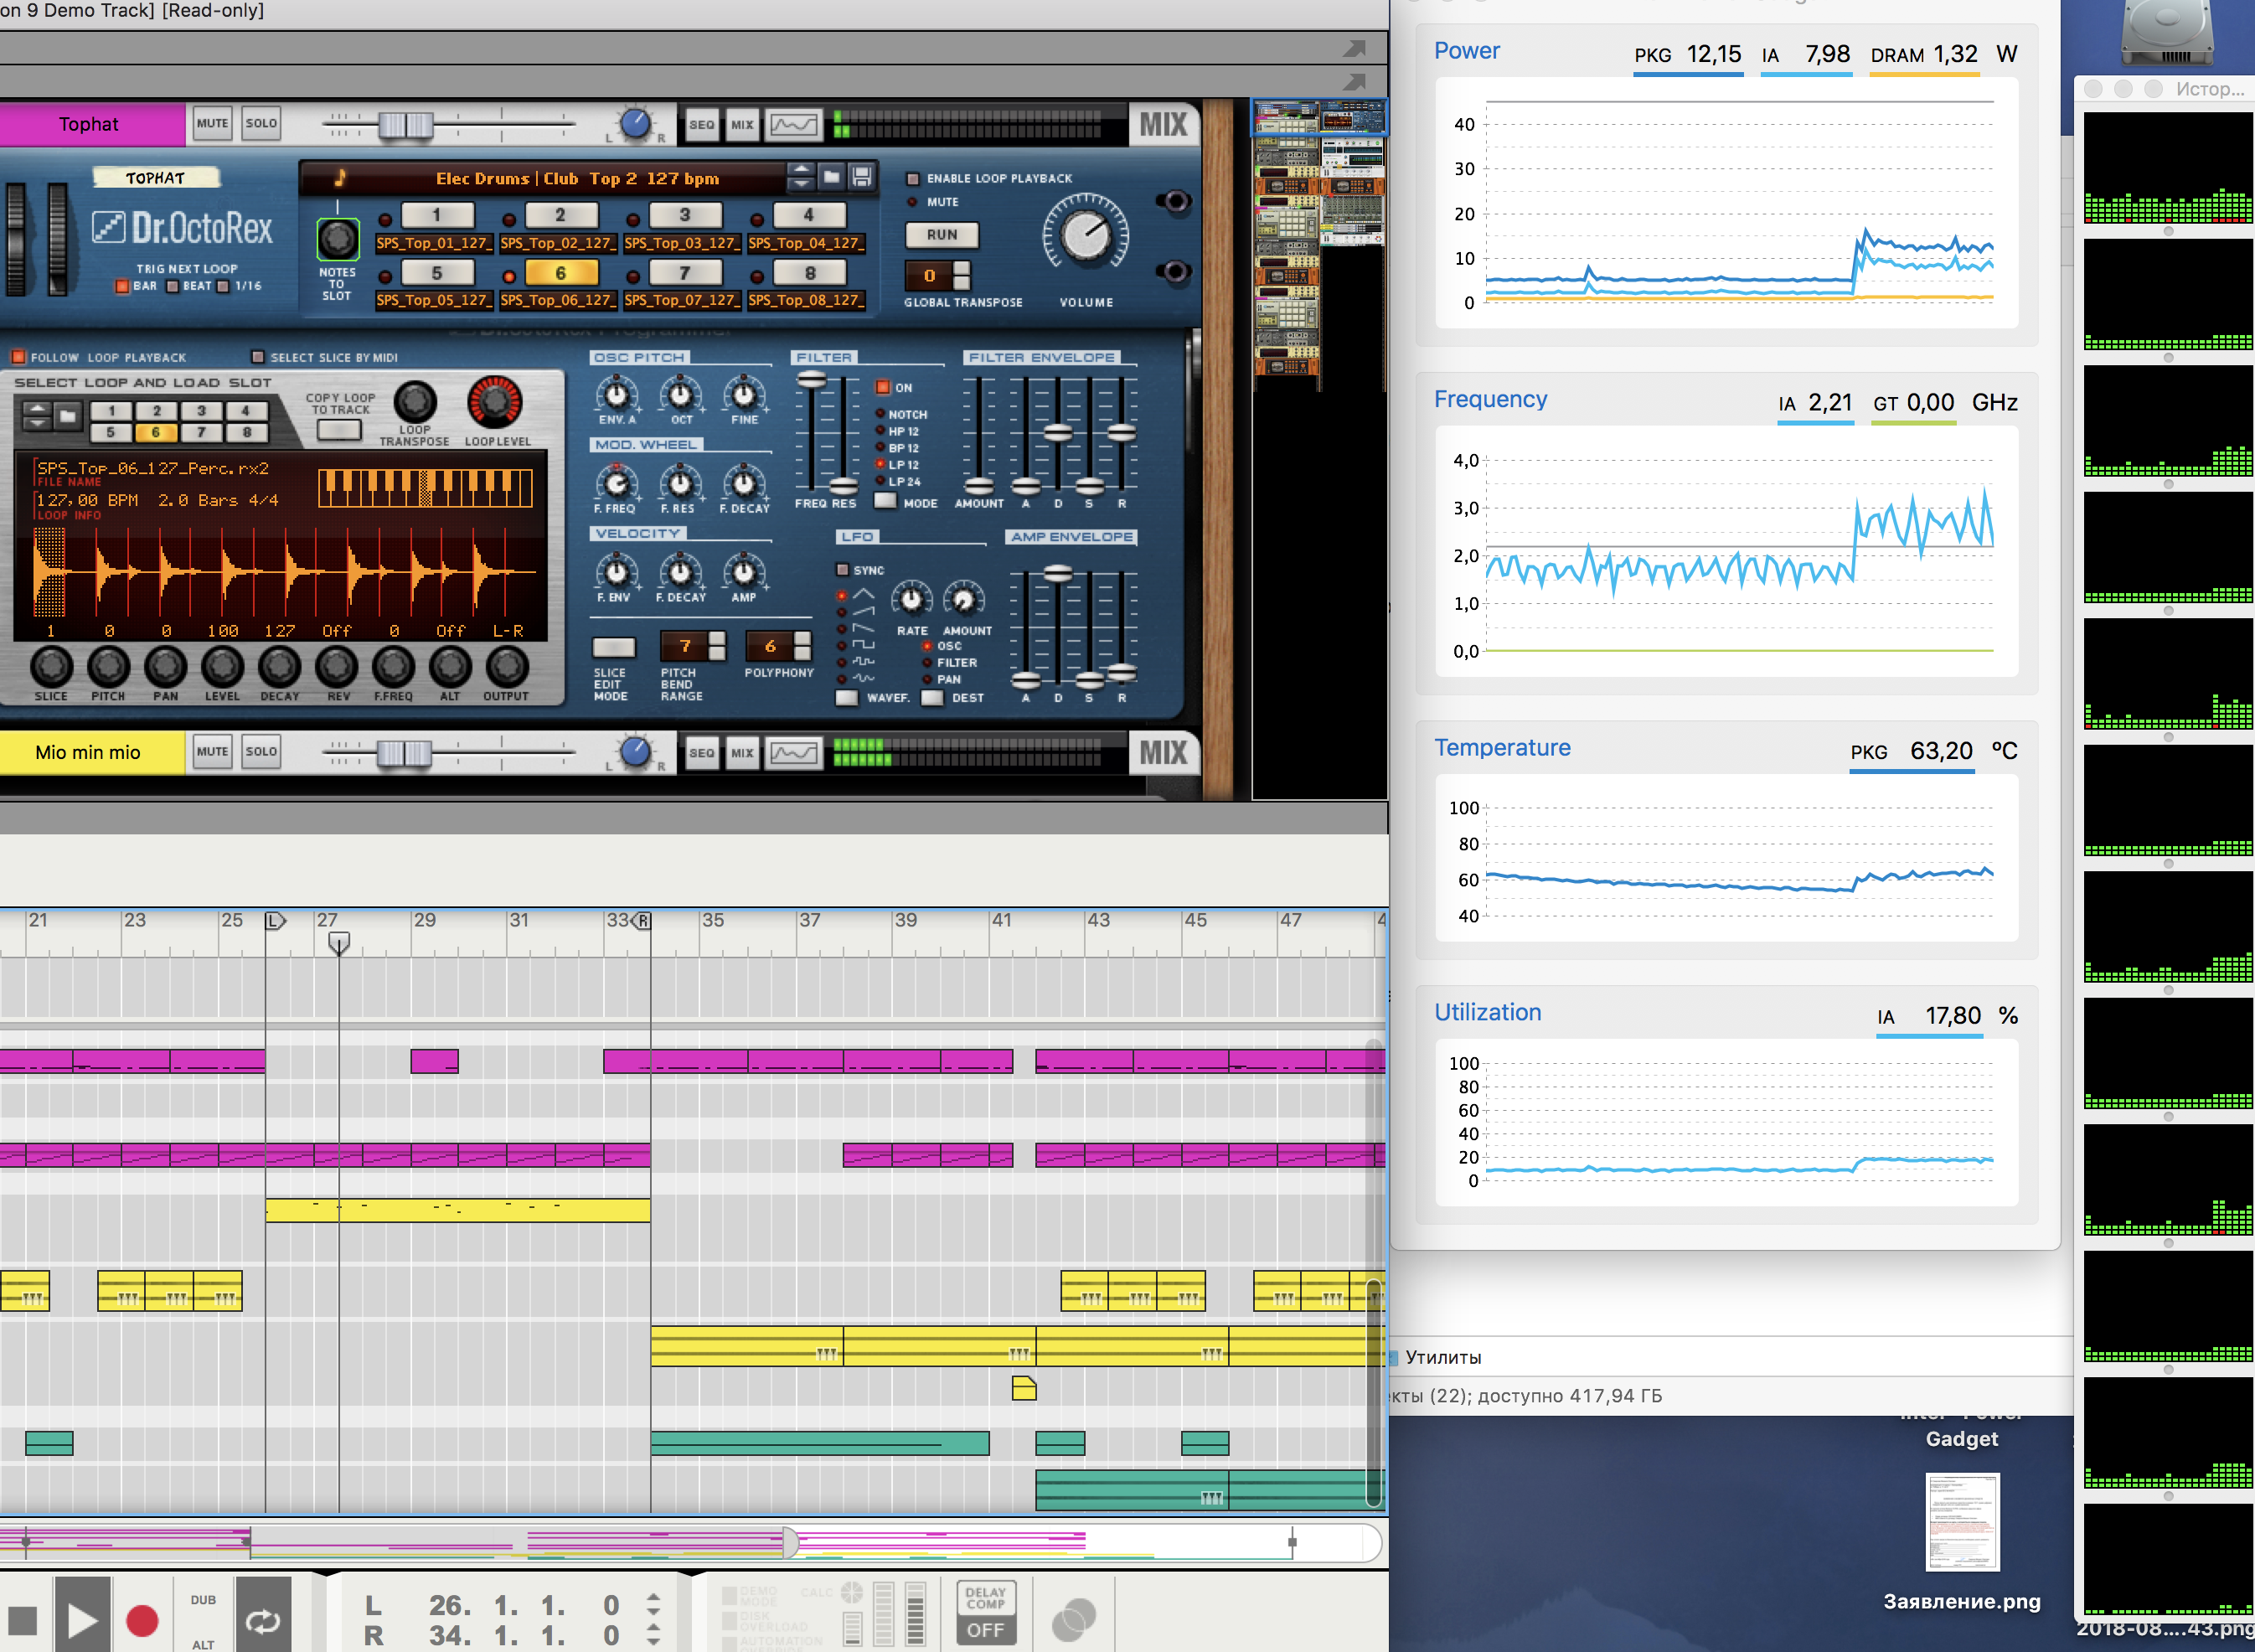Click browse patch folder icon on Dr.OctoRex

click(831, 177)
